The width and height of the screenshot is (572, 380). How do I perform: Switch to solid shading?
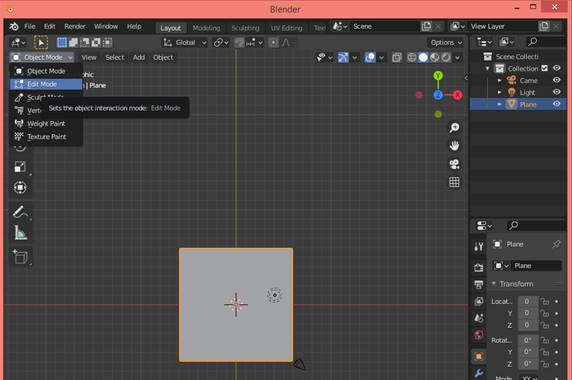pos(423,58)
